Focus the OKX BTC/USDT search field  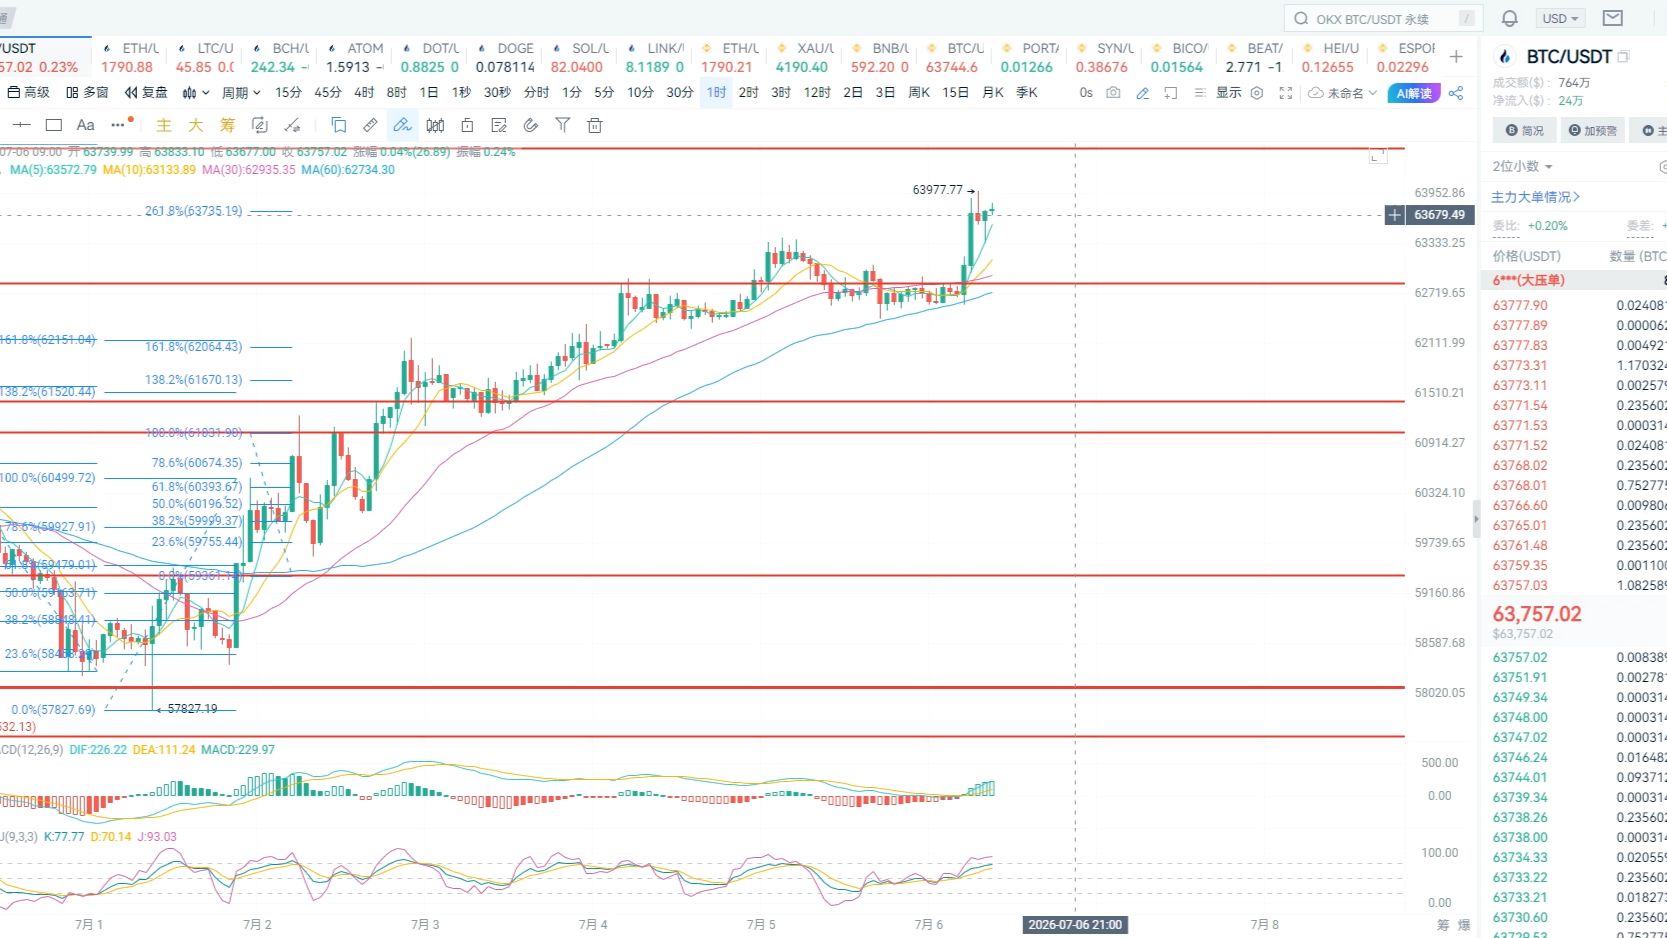pos(1382,18)
